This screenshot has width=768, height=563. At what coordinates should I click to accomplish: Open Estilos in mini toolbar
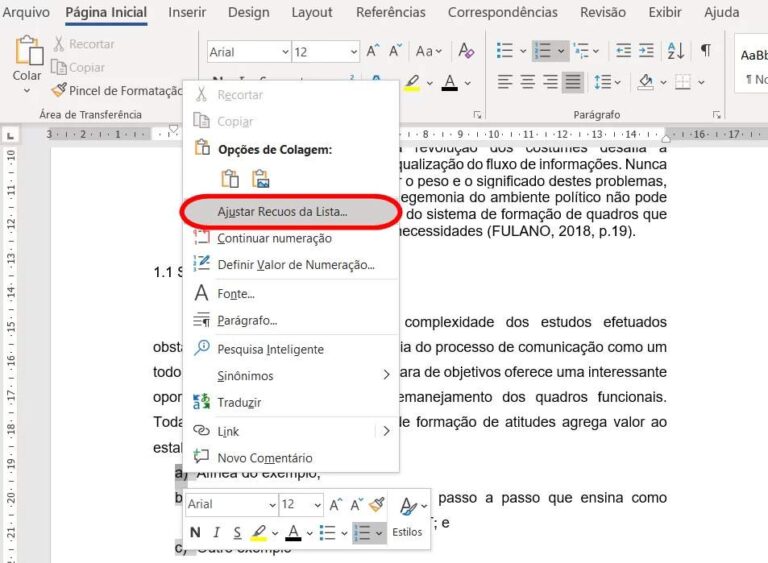coord(408,517)
